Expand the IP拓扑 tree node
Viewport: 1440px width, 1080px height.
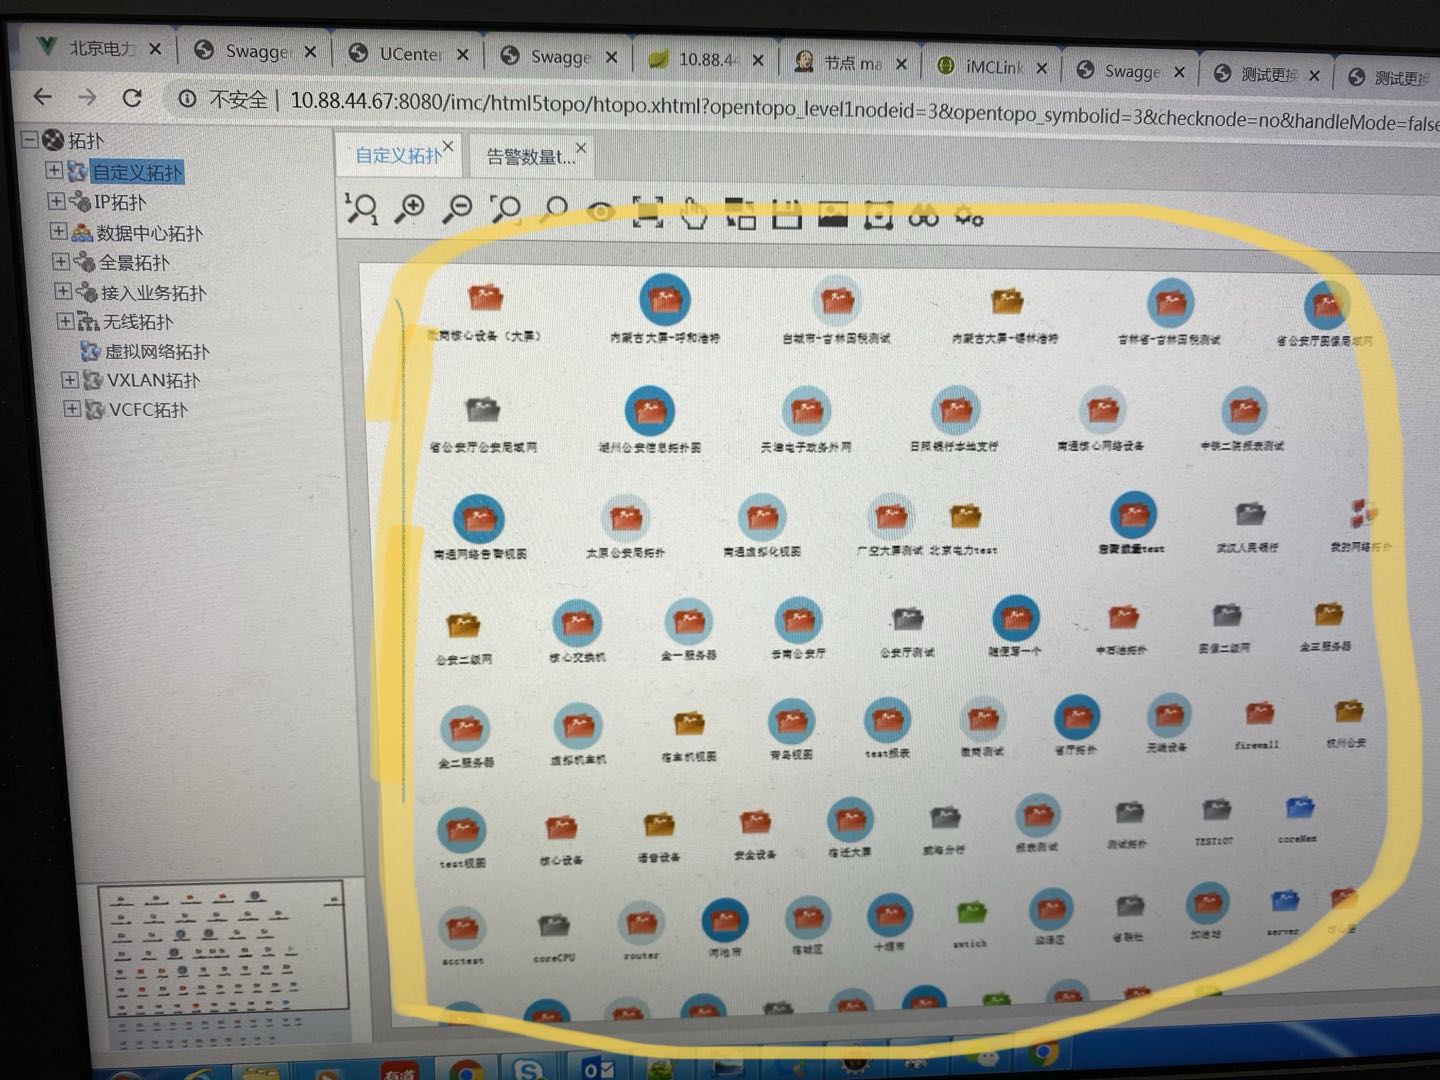[57, 201]
